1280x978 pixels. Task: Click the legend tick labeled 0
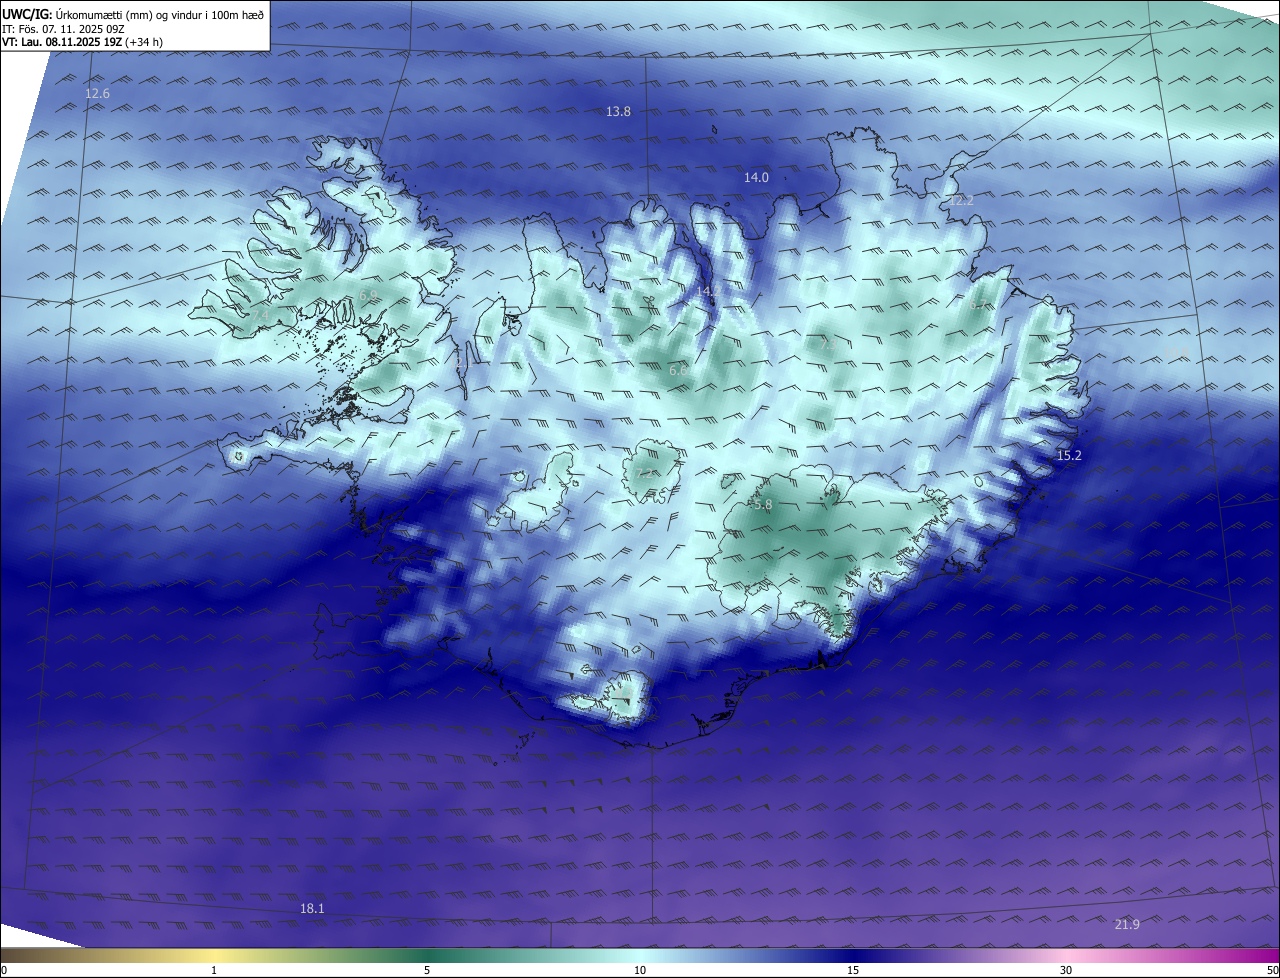pos(4,970)
